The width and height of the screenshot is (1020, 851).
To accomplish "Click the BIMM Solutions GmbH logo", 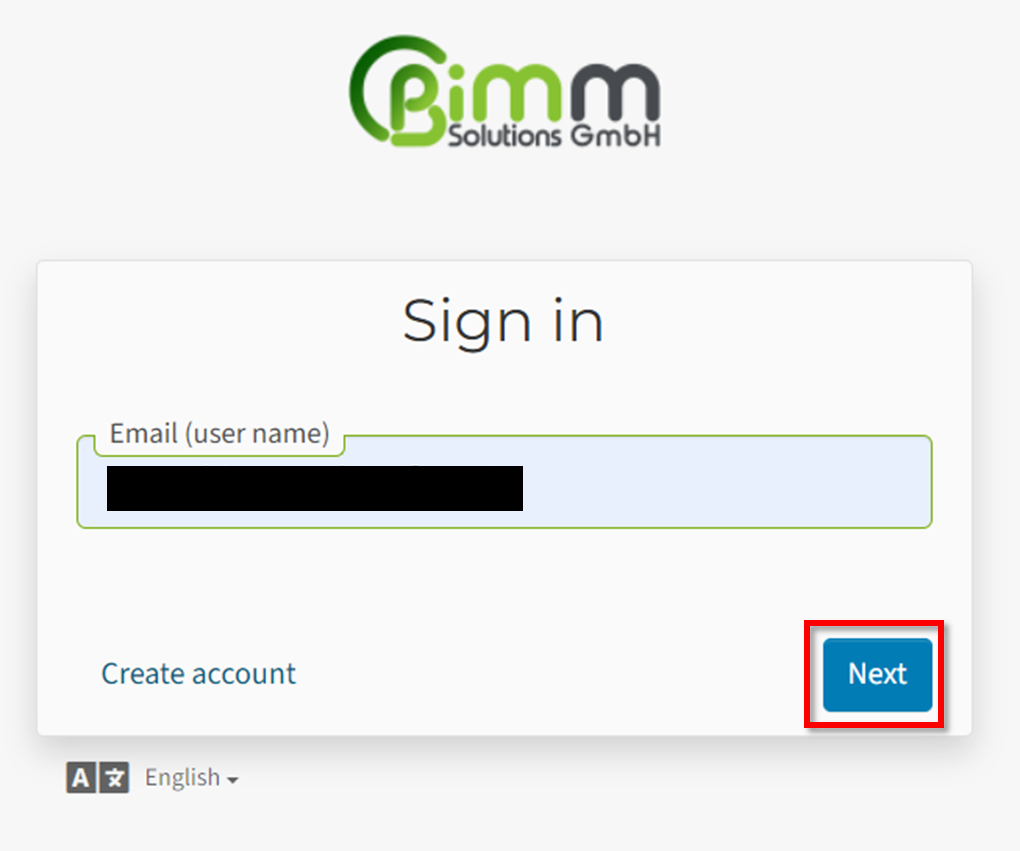I will [505, 91].
